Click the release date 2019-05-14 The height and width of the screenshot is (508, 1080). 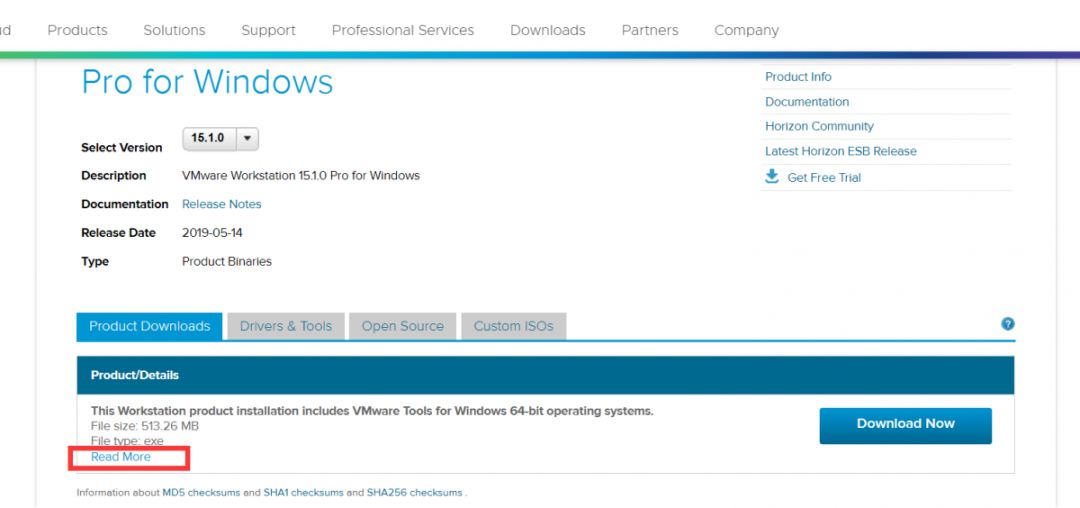tap(212, 233)
